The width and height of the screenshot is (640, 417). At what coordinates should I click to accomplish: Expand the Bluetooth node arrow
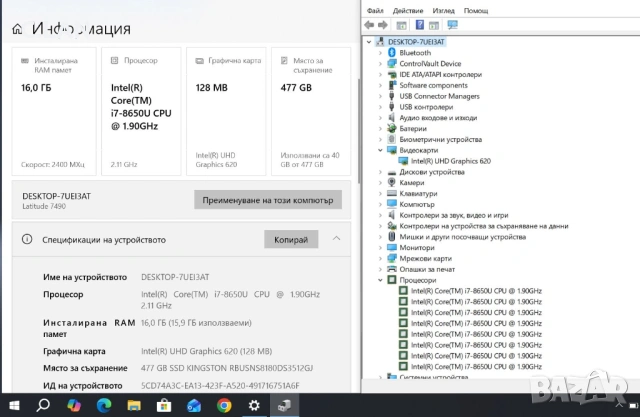click(380, 53)
